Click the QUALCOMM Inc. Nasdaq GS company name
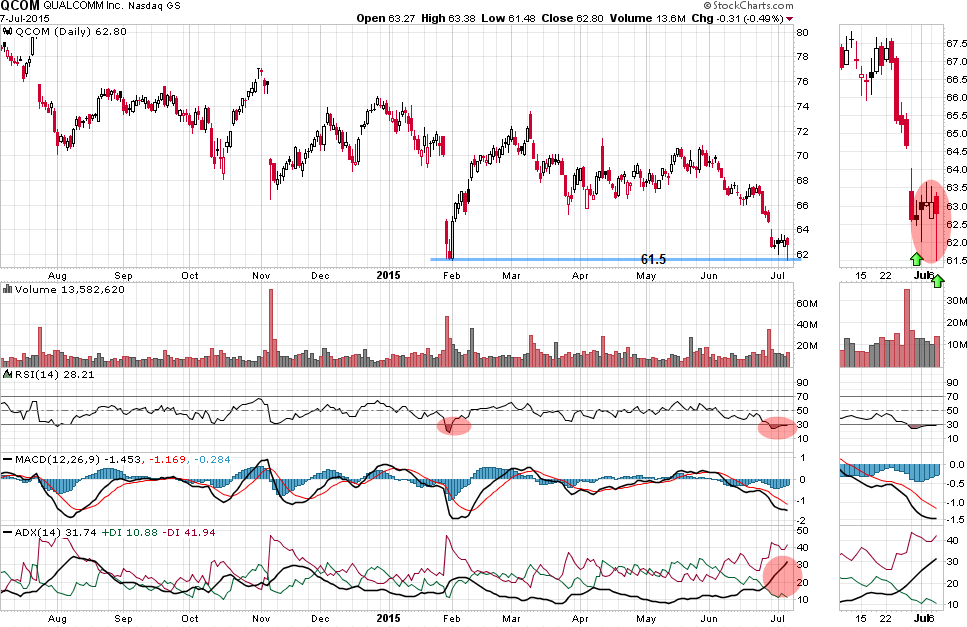This screenshot has height=627, width=967. [x=112, y=6]
